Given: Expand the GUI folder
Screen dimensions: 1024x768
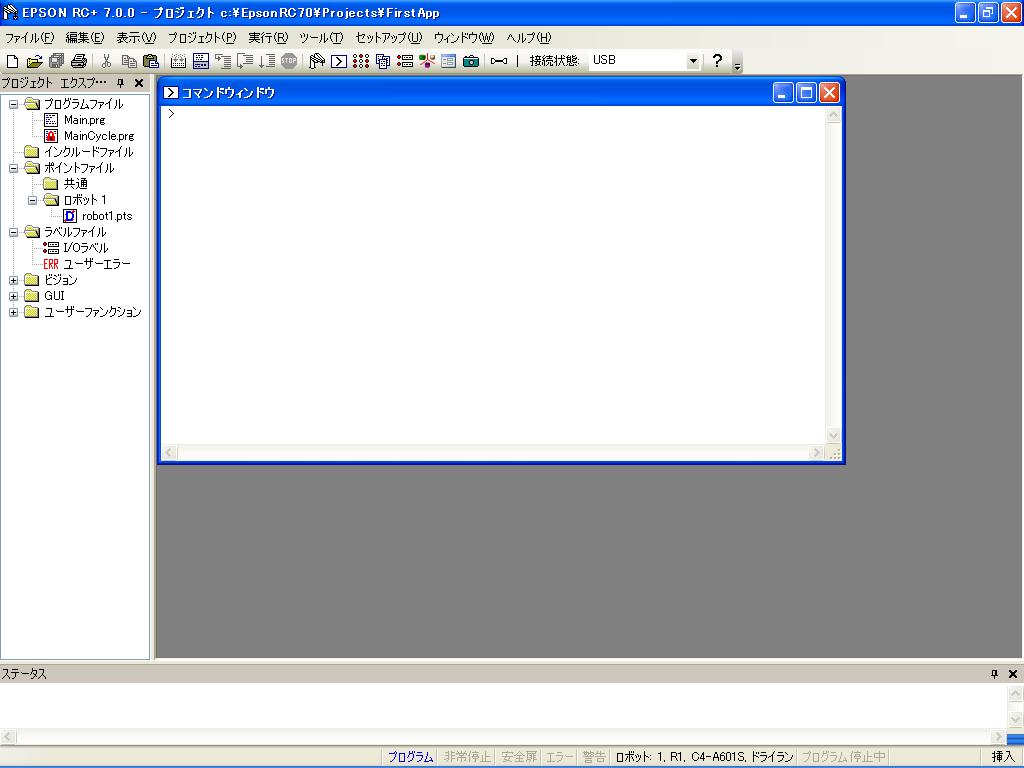Looking at the screenshot, I should pyautogui.click(x=13, y=296).
